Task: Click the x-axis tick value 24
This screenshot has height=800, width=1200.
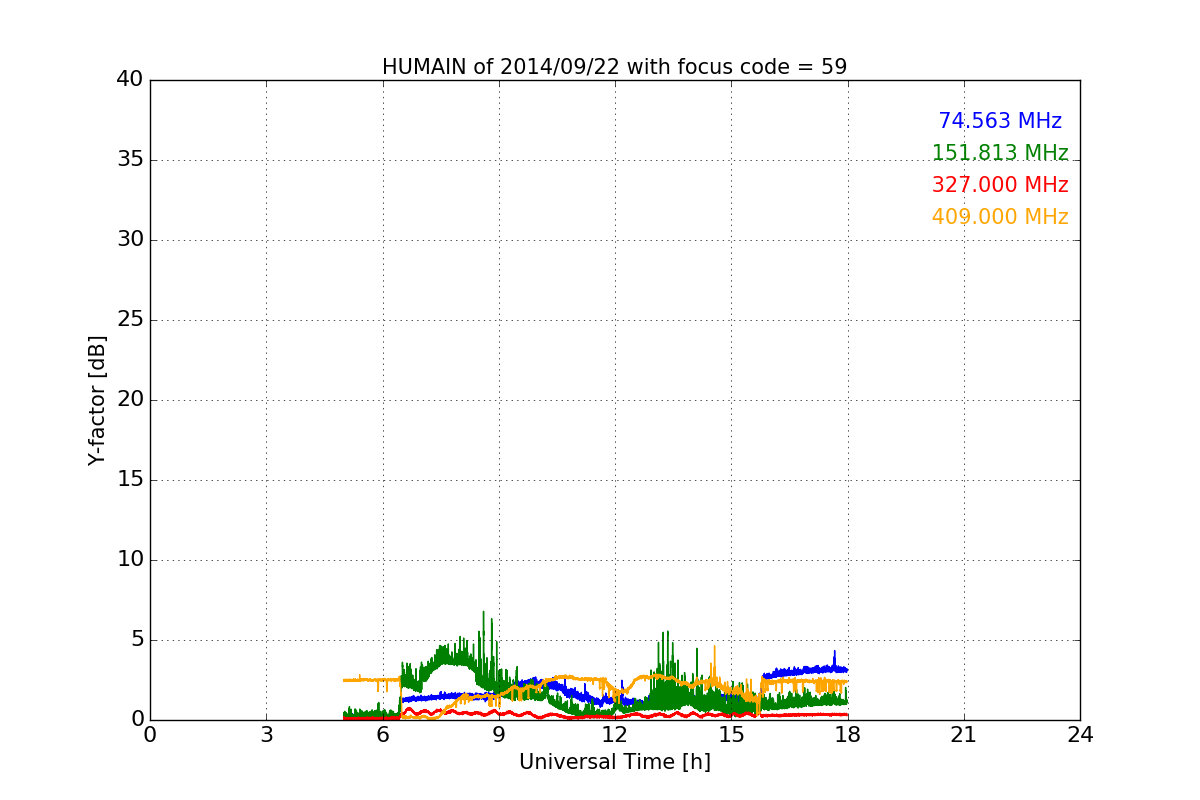Action: click(x=1080, y=735)
